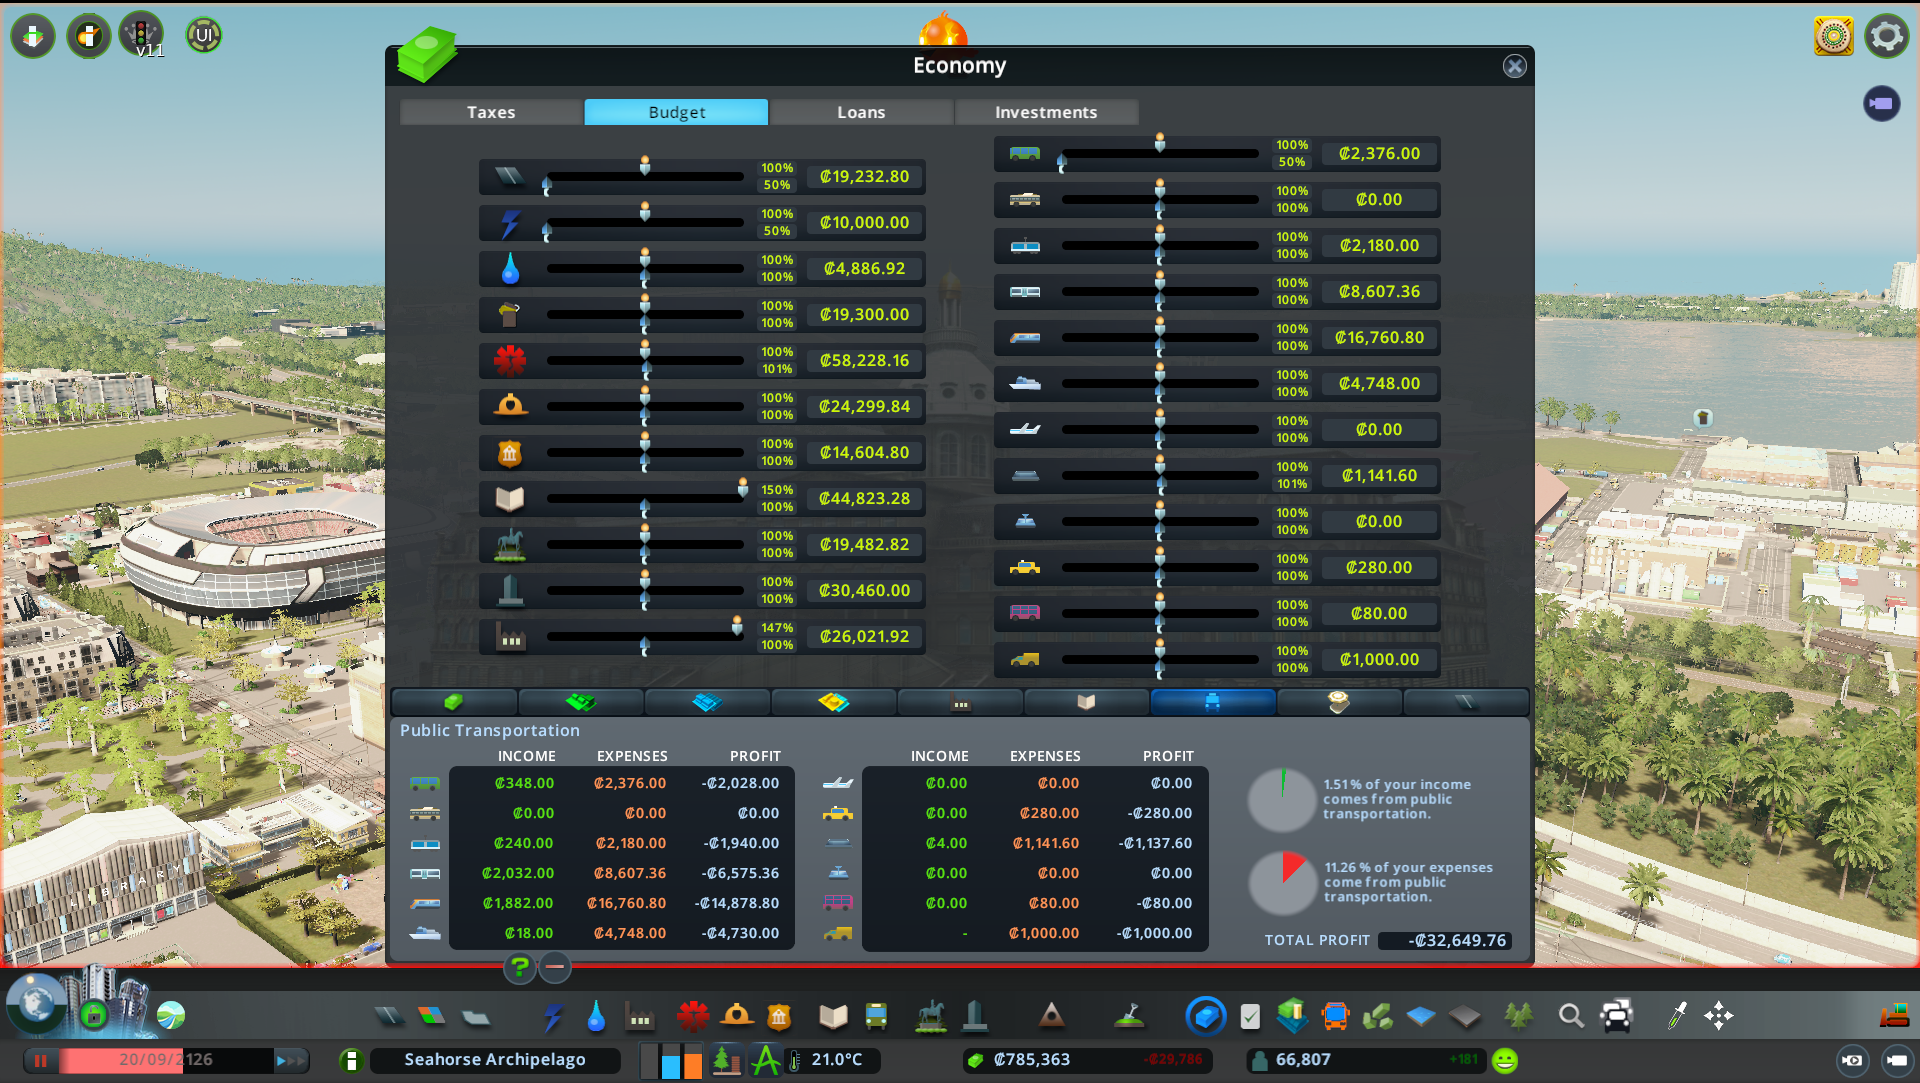This screenshot has width=1920, height=1083.
Task: Open the Bulldoze tool
Action: (x=1894, y=1017)
